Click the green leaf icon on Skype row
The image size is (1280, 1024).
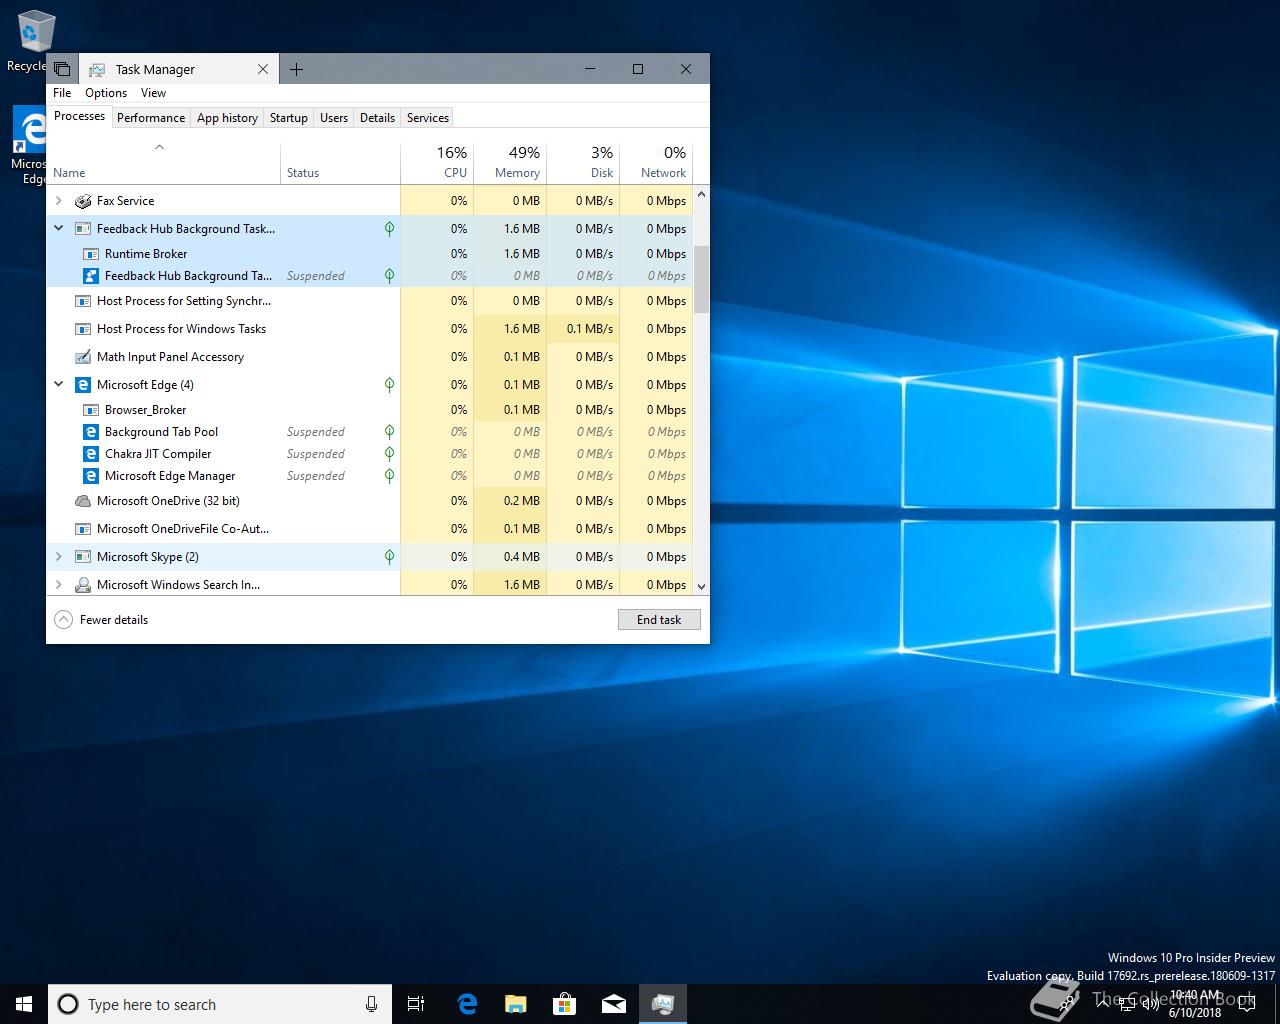pyautogui.click(x=389, y=557)
